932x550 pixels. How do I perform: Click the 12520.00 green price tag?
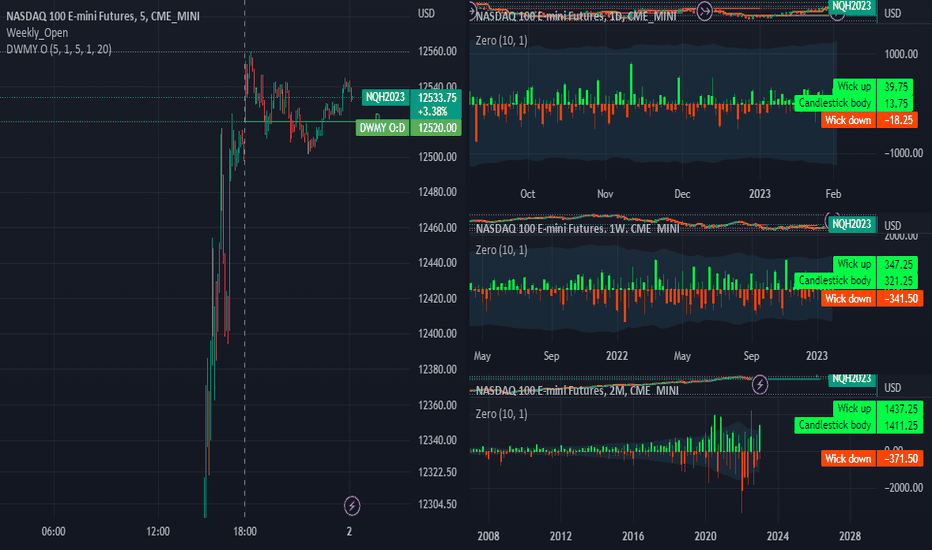point(436,127)
